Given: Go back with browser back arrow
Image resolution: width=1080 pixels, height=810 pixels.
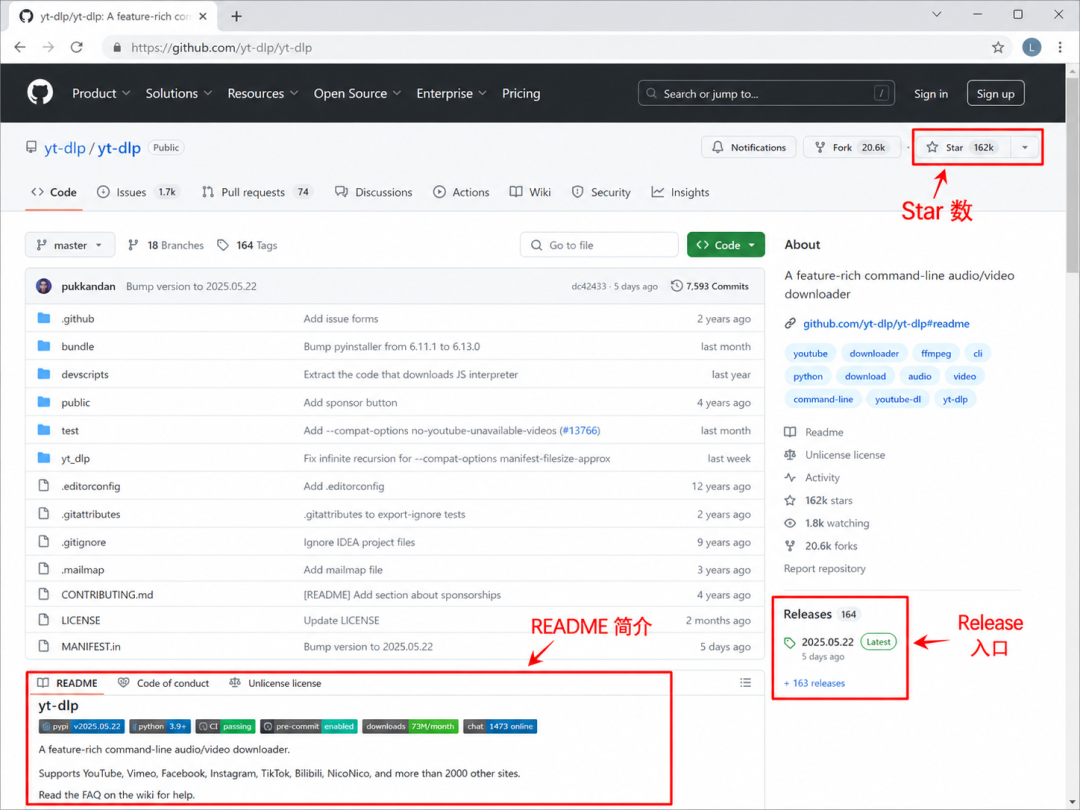Looking at the screenshot, I should (x=20, y=48).
